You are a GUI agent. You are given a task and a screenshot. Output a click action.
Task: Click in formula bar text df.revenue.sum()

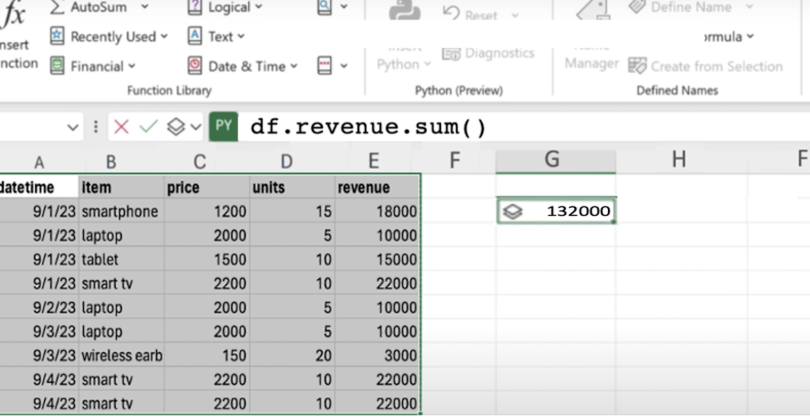tap(368, 127)
